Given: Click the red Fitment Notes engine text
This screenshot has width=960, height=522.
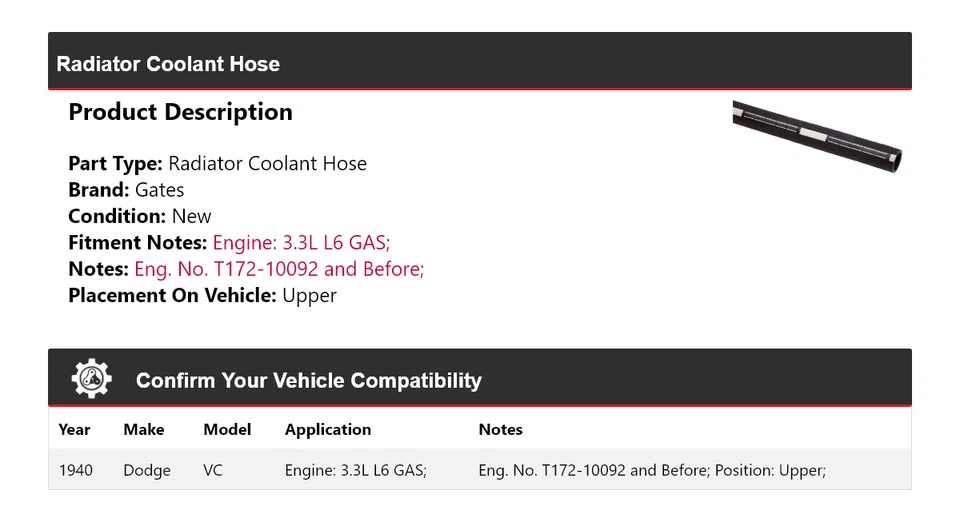Looking at the screenshot, I should [x=301, y=242].
